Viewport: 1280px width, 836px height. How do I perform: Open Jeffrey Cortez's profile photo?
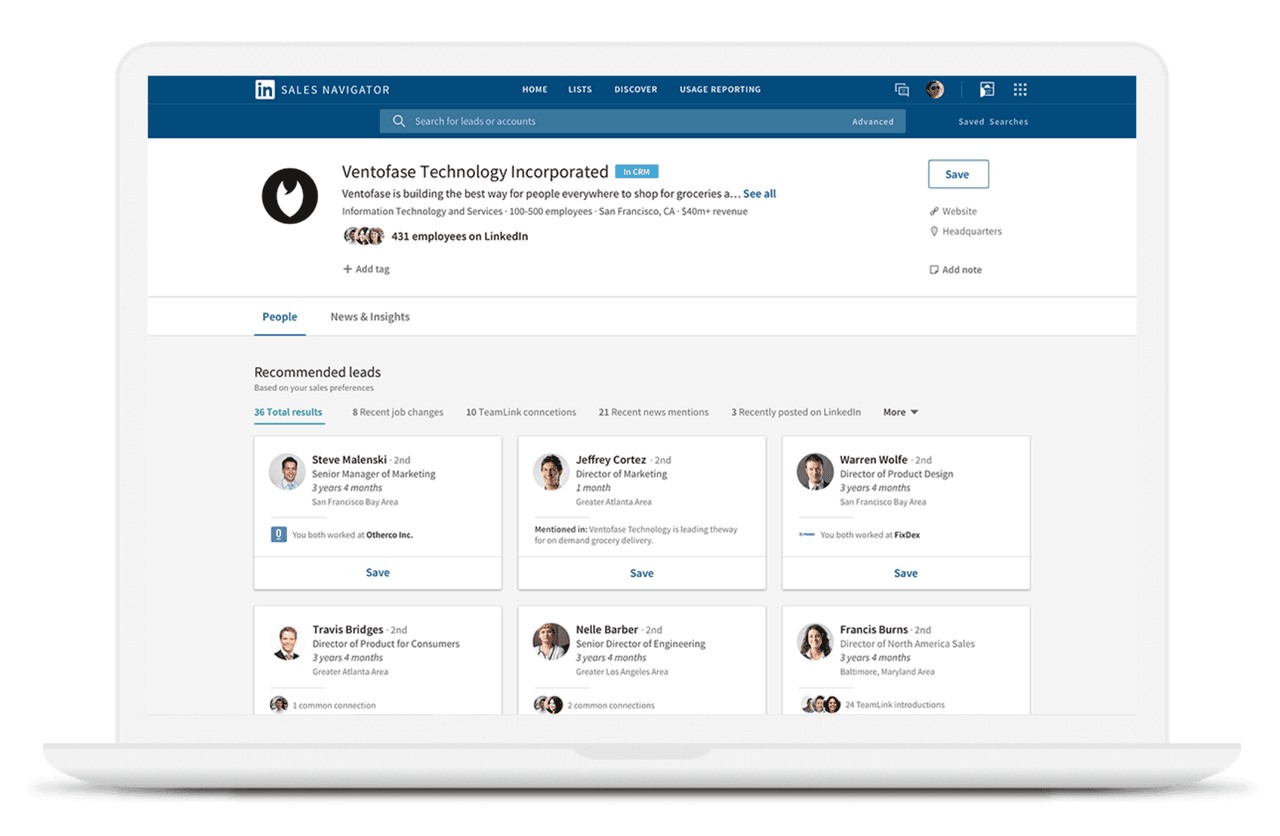[x=551, y=472]
